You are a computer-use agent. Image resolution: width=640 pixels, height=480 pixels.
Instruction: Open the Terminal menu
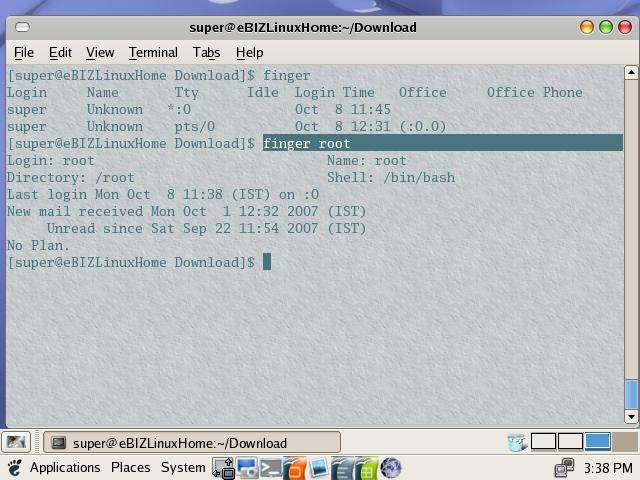[x=153, y=52]
